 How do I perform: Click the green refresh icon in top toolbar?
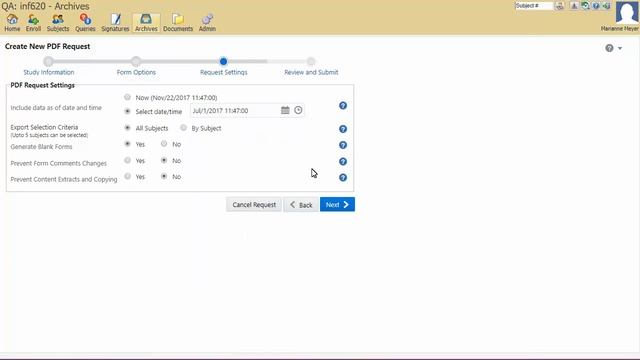[x=585, y=6]
